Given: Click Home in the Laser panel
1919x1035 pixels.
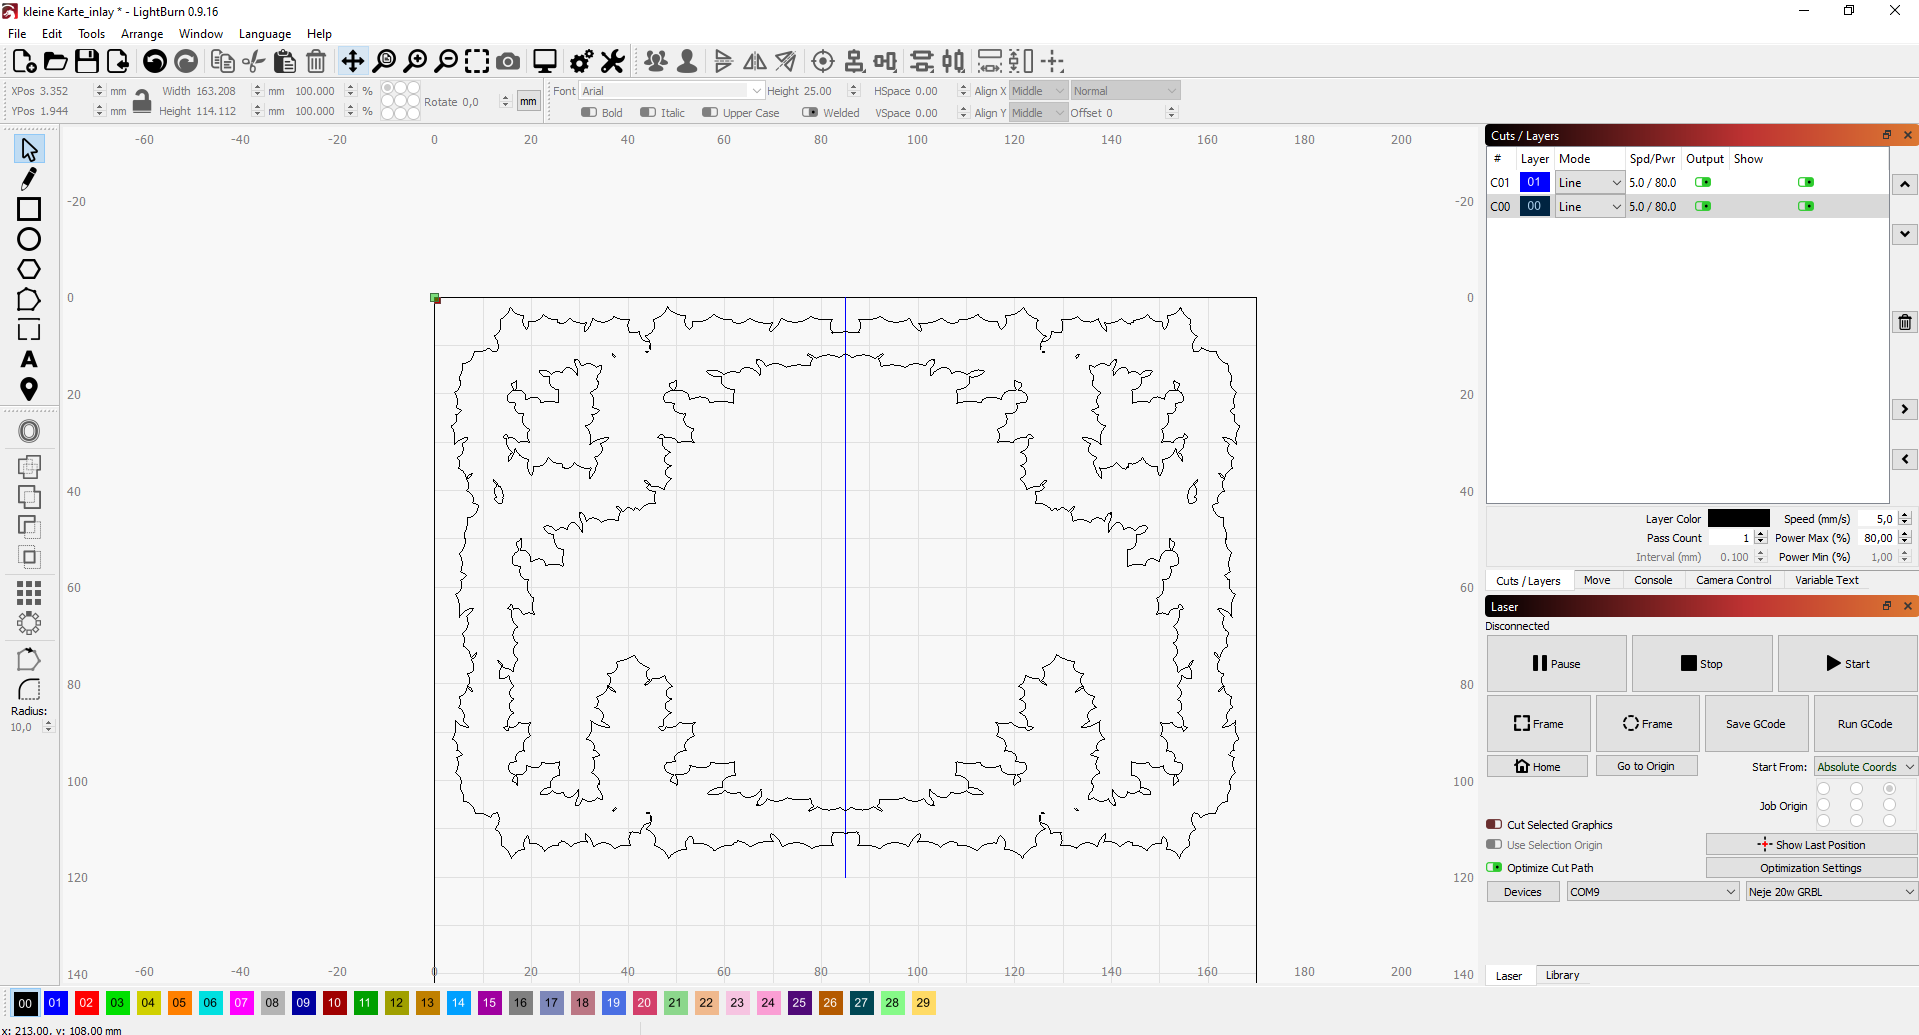Looking at the screenshot, I should [x=1538, y=766].
